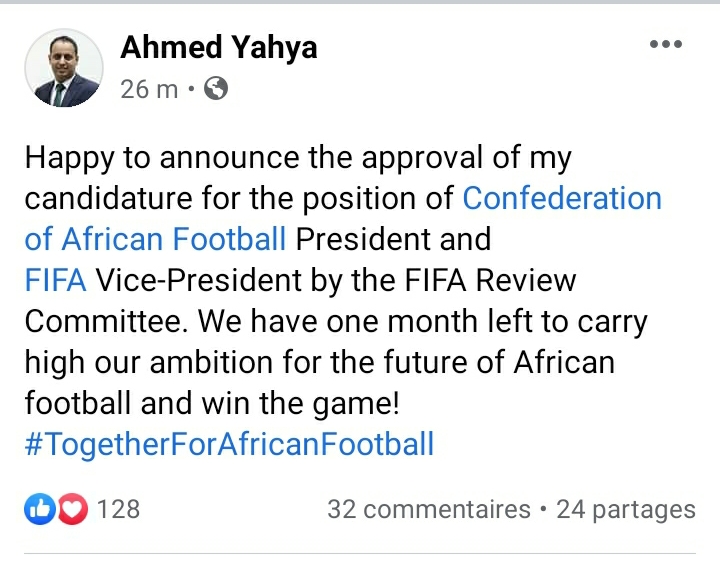Screen dimensions: 720x561
Task: Show the 32 commentaires
Action: click(x=428, y=509)
